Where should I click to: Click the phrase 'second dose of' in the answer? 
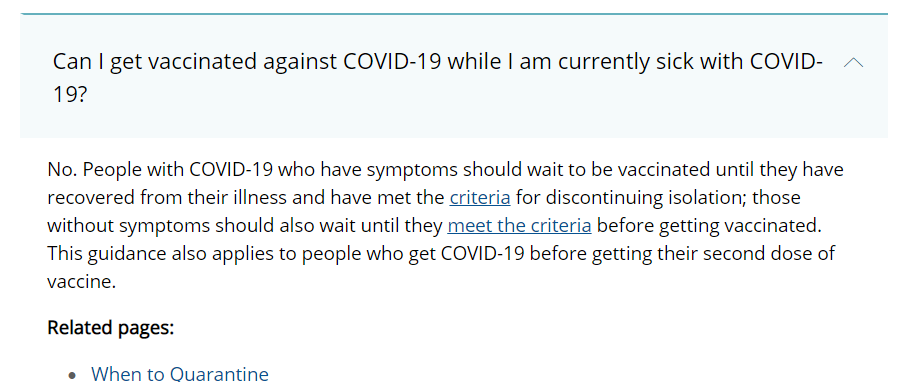click(x=779, y=254)
